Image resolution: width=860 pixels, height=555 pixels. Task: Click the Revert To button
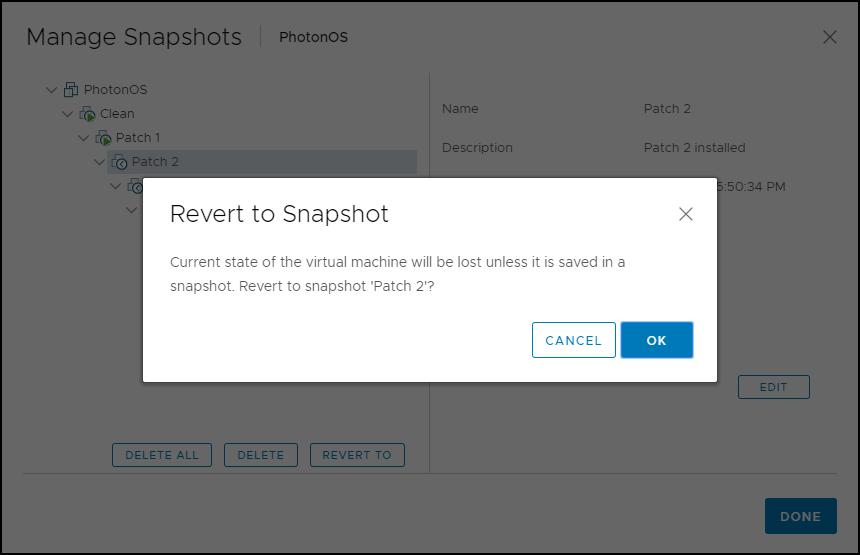[357, 455]
